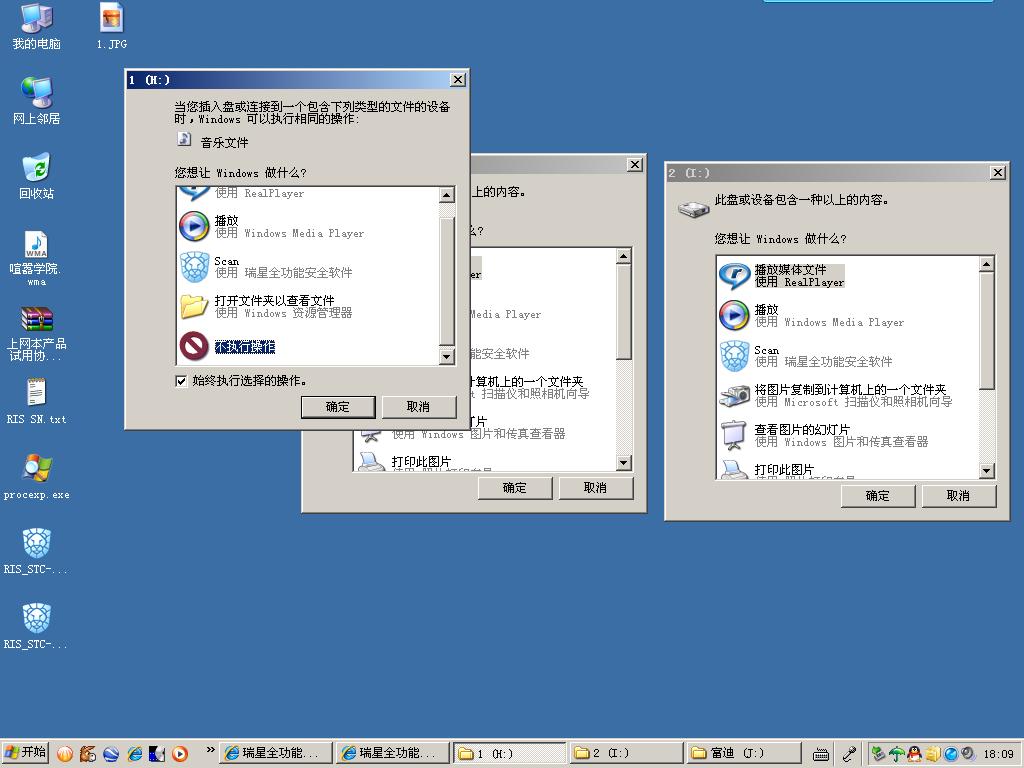This screenshot has height=768, width=1024.
Task: Select 打印此图片 text in 2 (I:) dialog
Action: (x=784, y=470)
